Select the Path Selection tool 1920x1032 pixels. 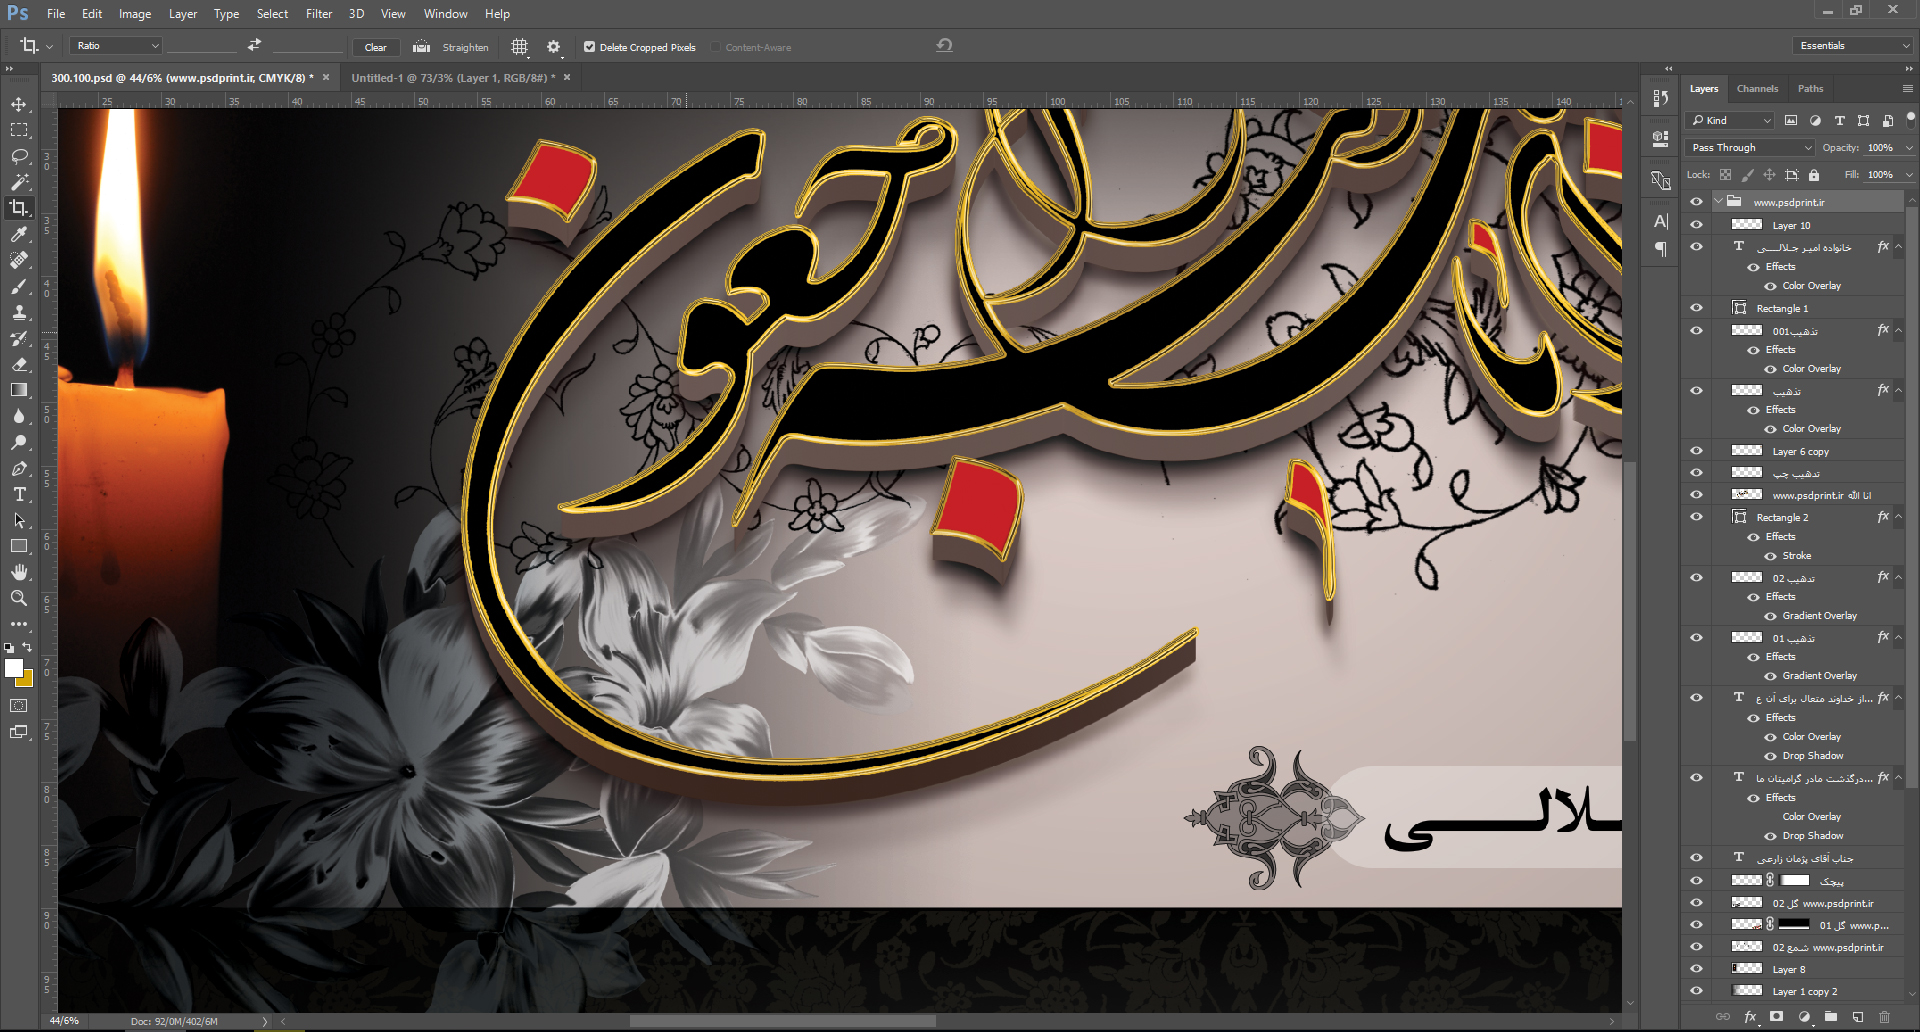point(19,520)
